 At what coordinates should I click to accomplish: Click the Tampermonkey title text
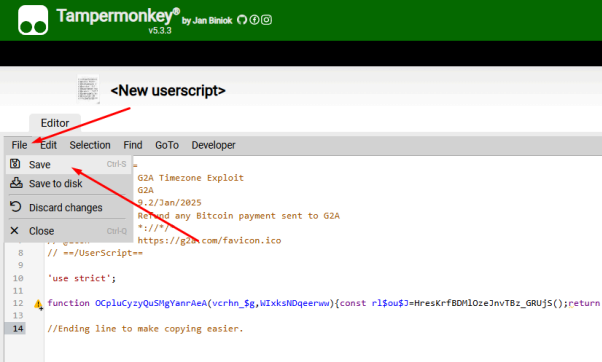[x=117, y=16]
